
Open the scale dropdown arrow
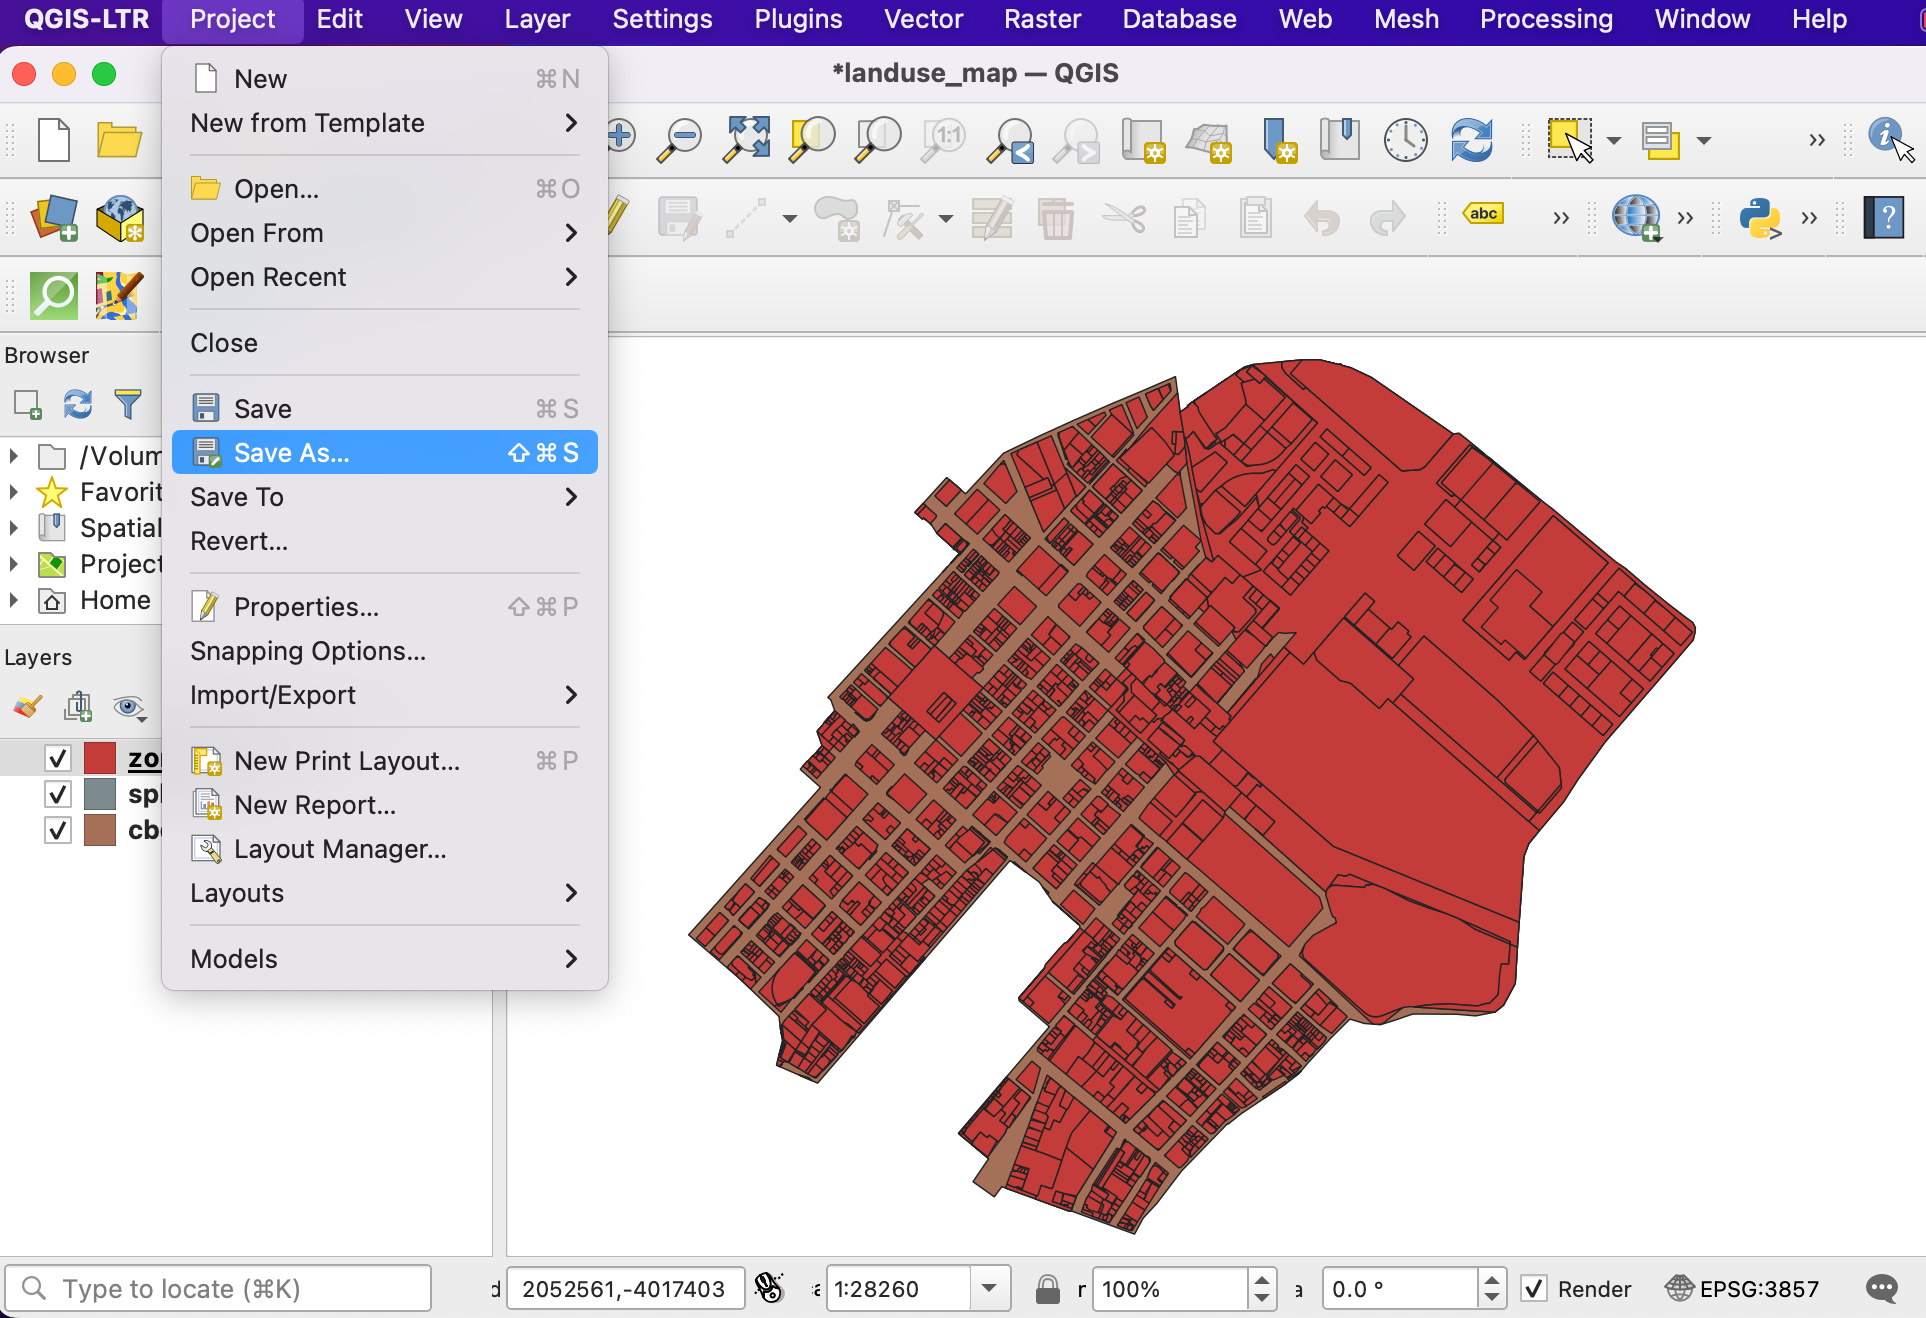(x=989, y=1288)
